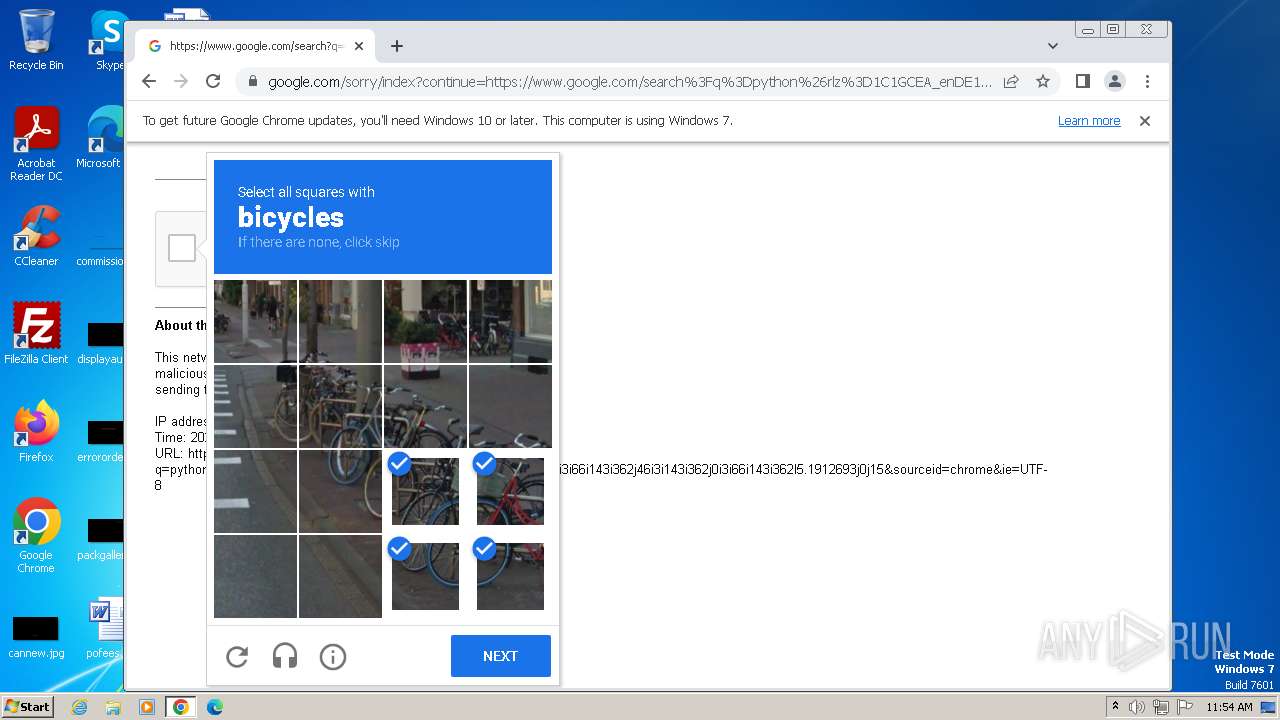
Task: Reload the page in Chrome toolbar
Action: coord(213,81)
